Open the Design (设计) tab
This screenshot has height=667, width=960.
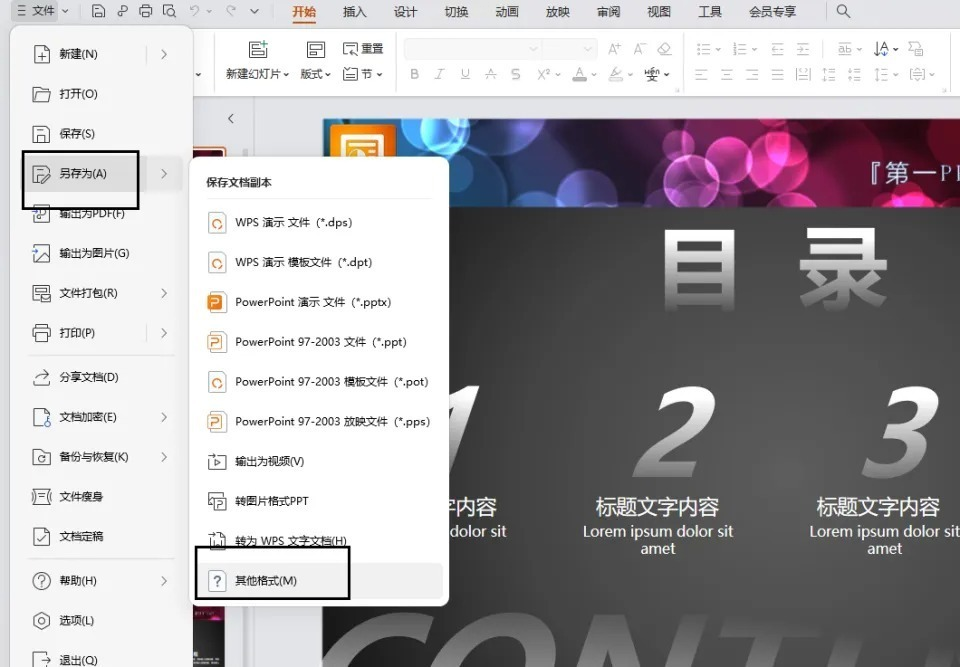tap(405, 12)
